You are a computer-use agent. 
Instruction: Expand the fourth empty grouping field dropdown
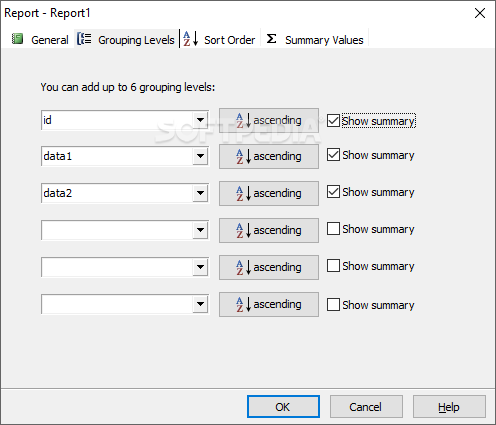(200, 230)
